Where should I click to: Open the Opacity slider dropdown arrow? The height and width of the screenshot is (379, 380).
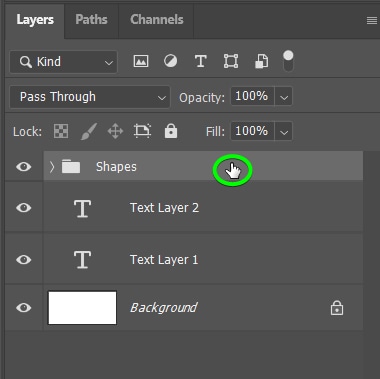tap(284, 97)
